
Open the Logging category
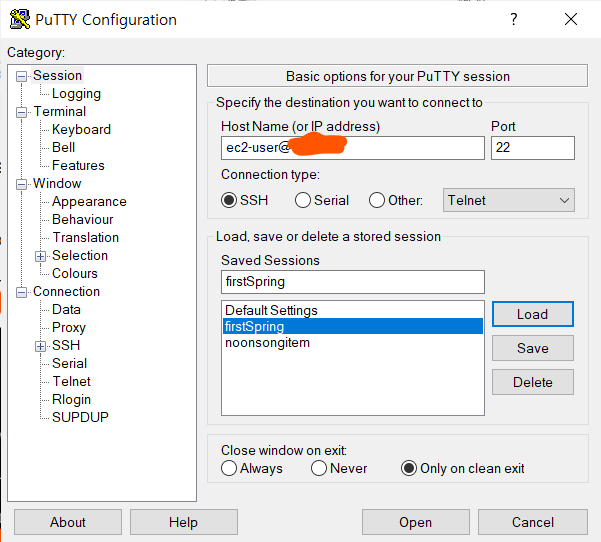[76, 94]
